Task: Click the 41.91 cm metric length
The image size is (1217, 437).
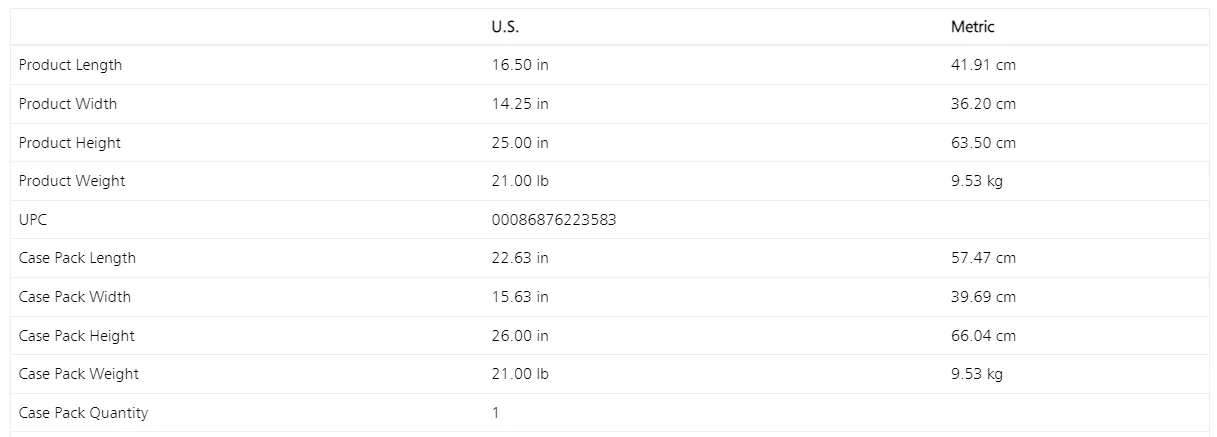Action: point(983,65)
